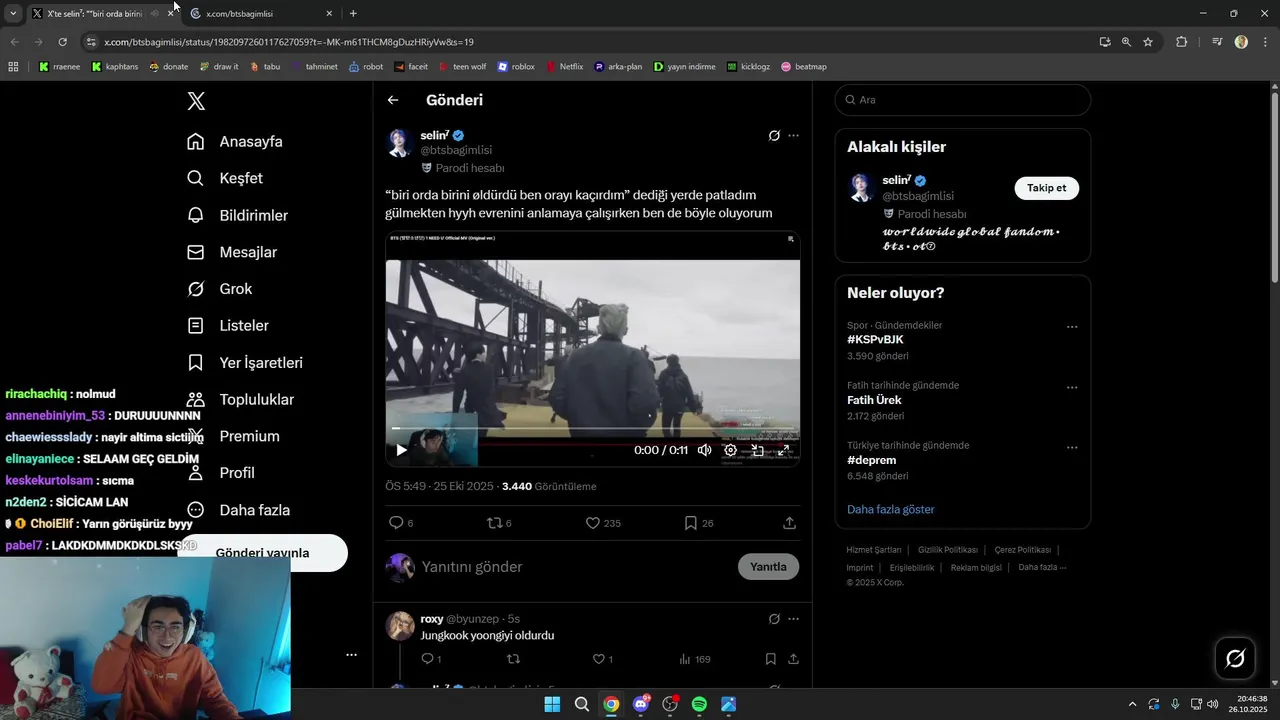Screen dimensions: 1280x720
Task: Repost roxy's comment
Action: pos(513,659)
